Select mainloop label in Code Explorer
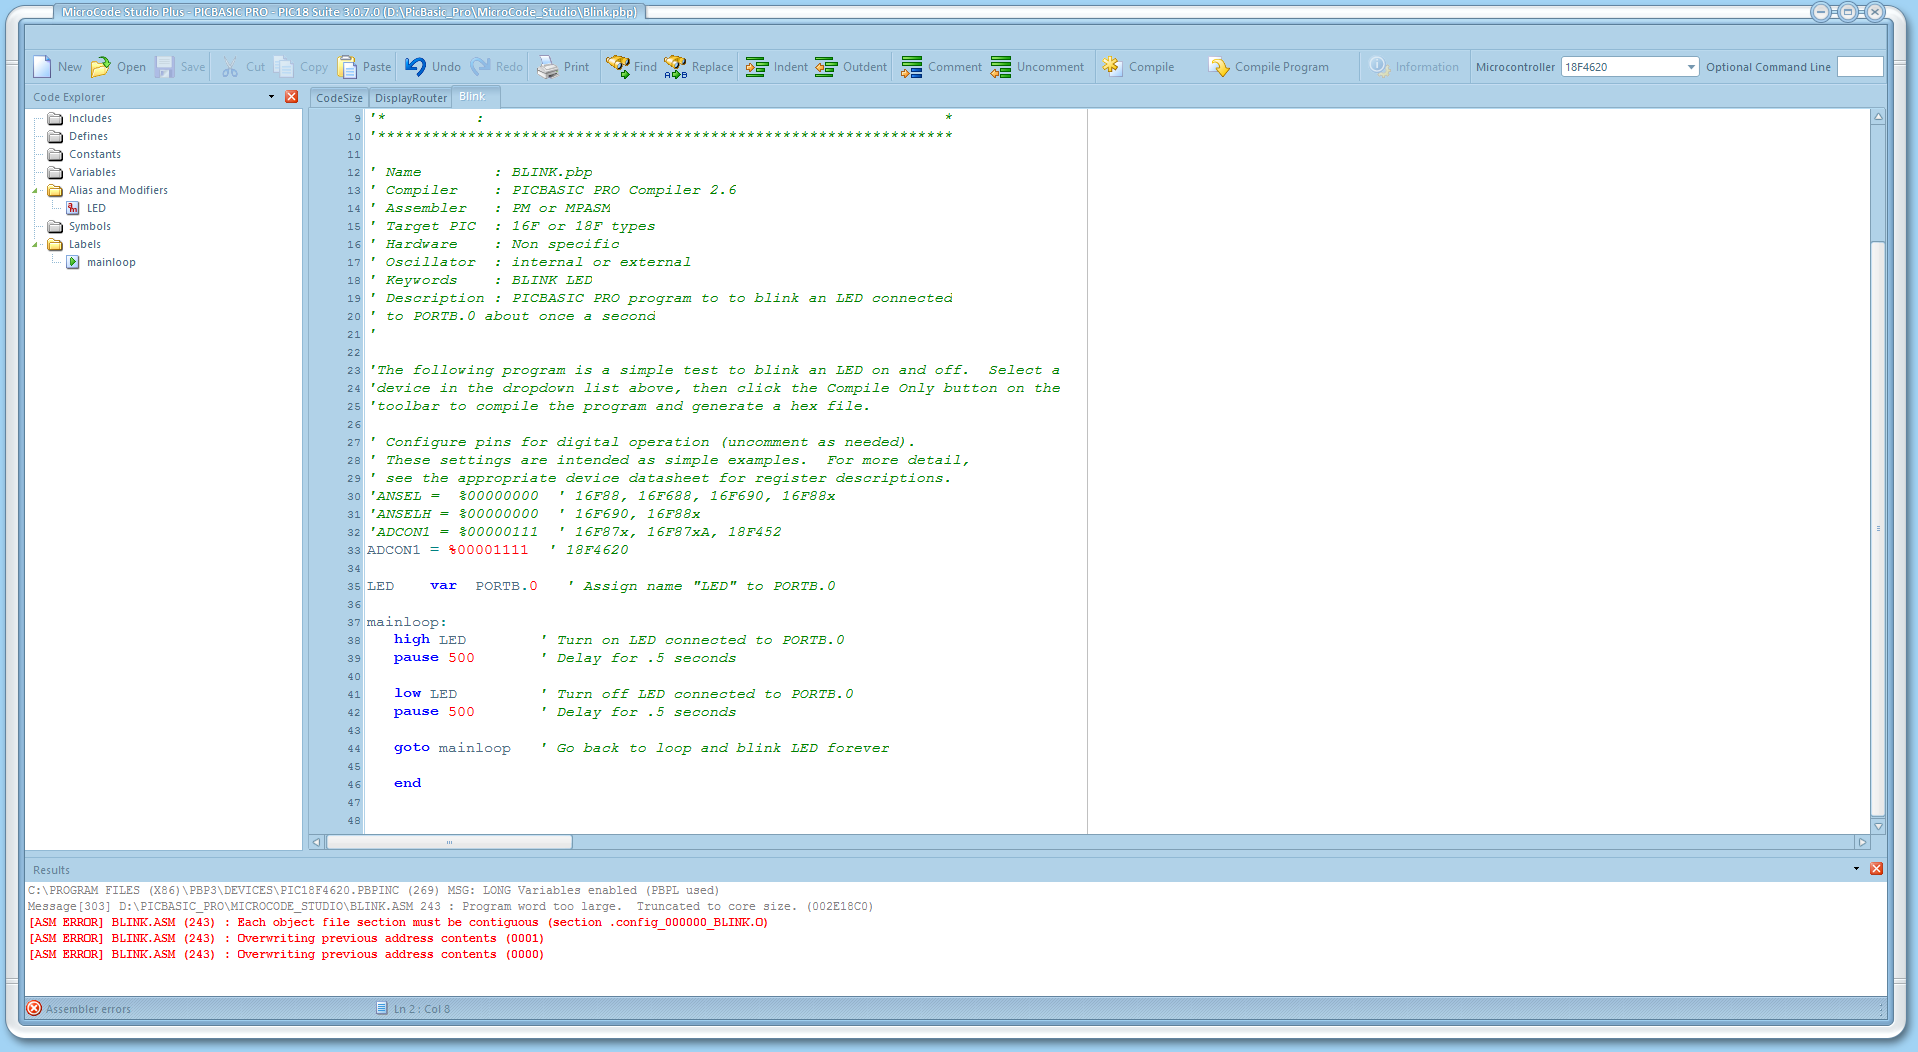Viewport: 1918px width, 1052px height. pos(111,263)
